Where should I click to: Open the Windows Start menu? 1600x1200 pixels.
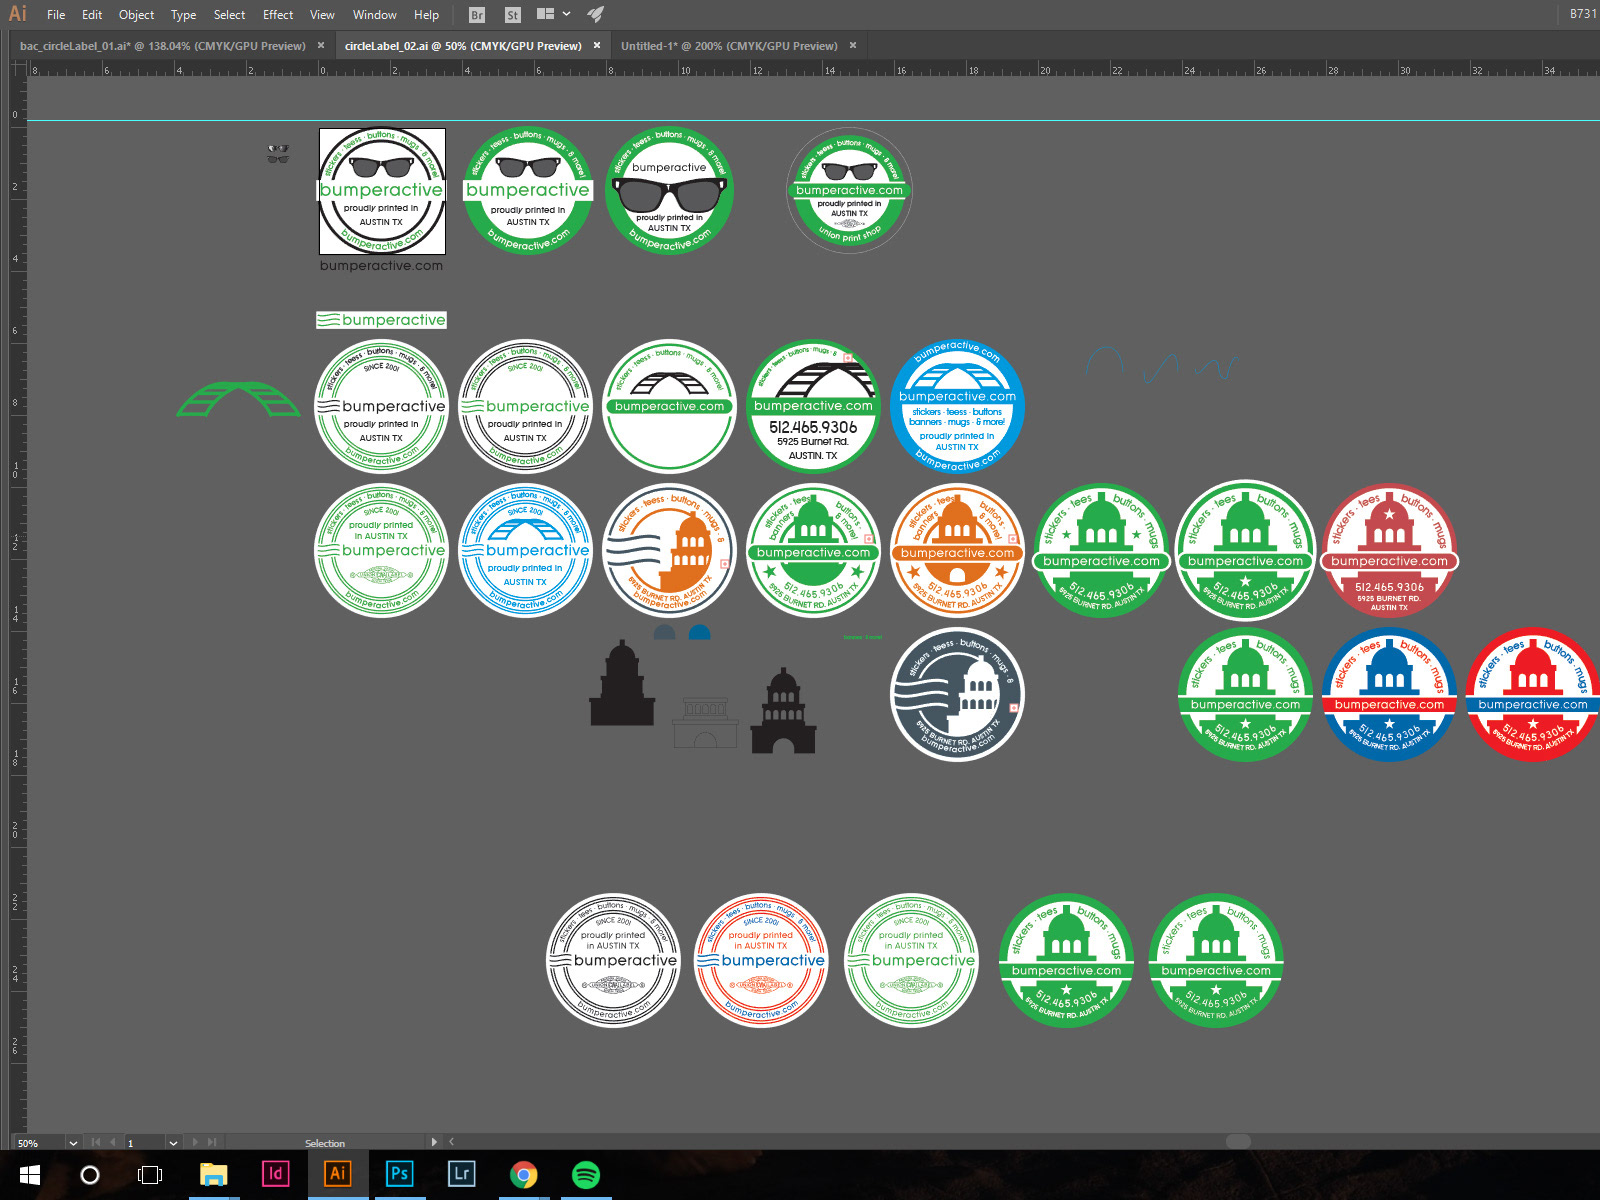[29, 1175]
